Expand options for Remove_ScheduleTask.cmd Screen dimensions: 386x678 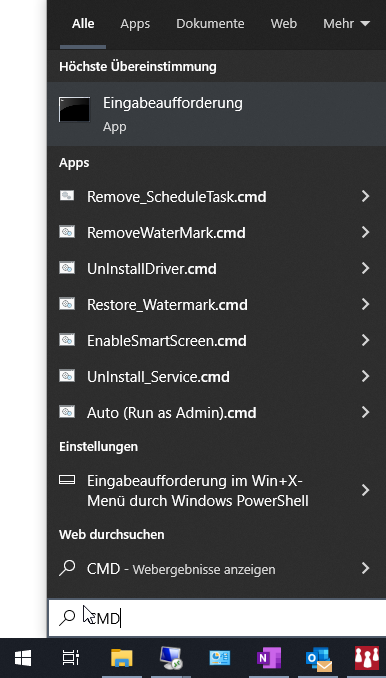366,196
